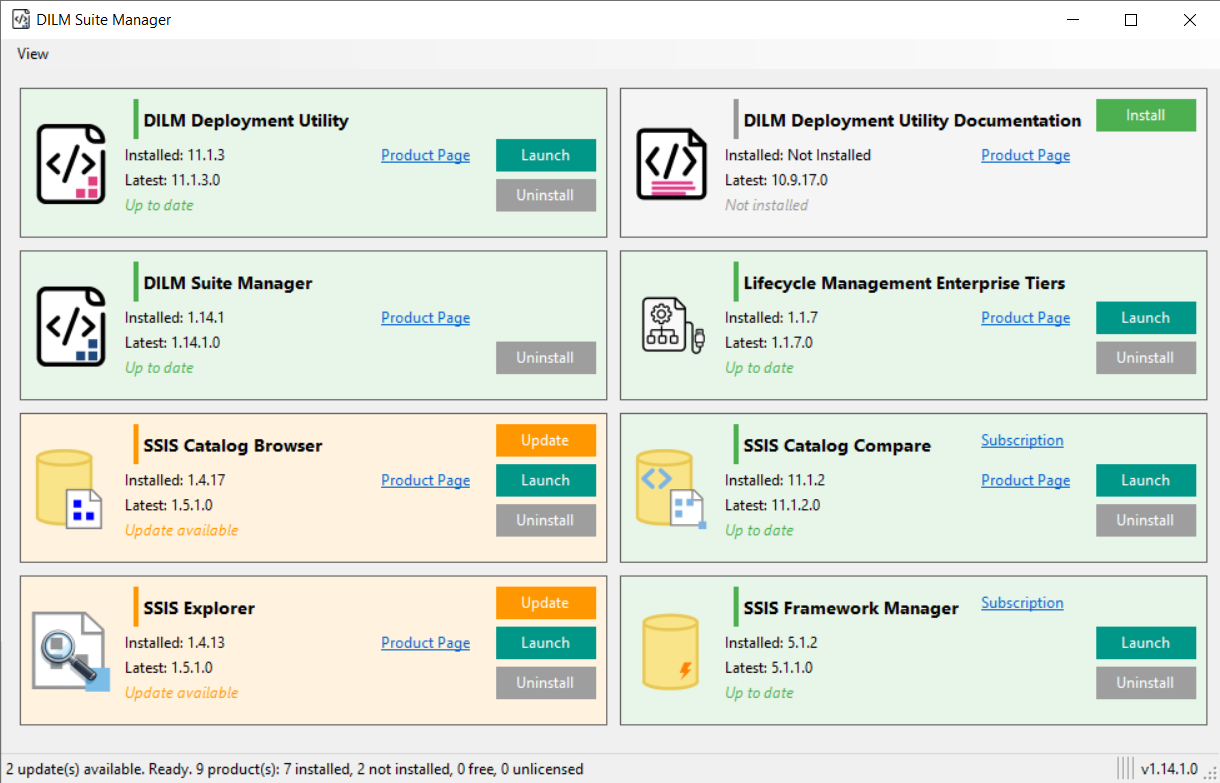Click "Latest: 10.9.17.0" version text
1220x783 pixels.
tap(776, 180)
